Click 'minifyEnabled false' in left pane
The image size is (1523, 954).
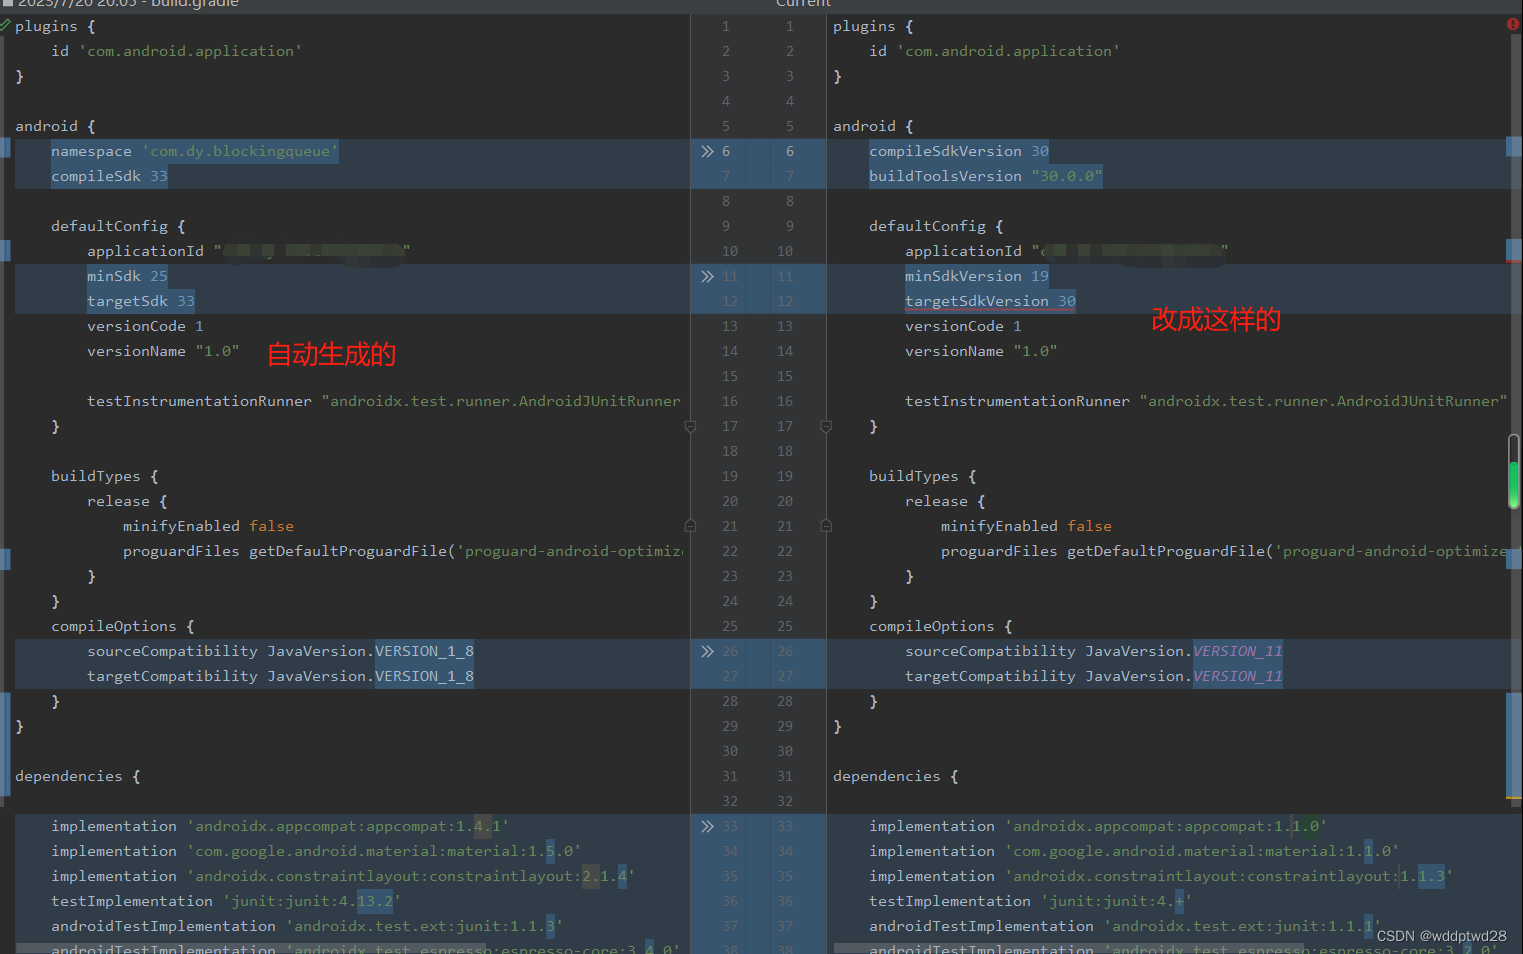tap(208, 526)
